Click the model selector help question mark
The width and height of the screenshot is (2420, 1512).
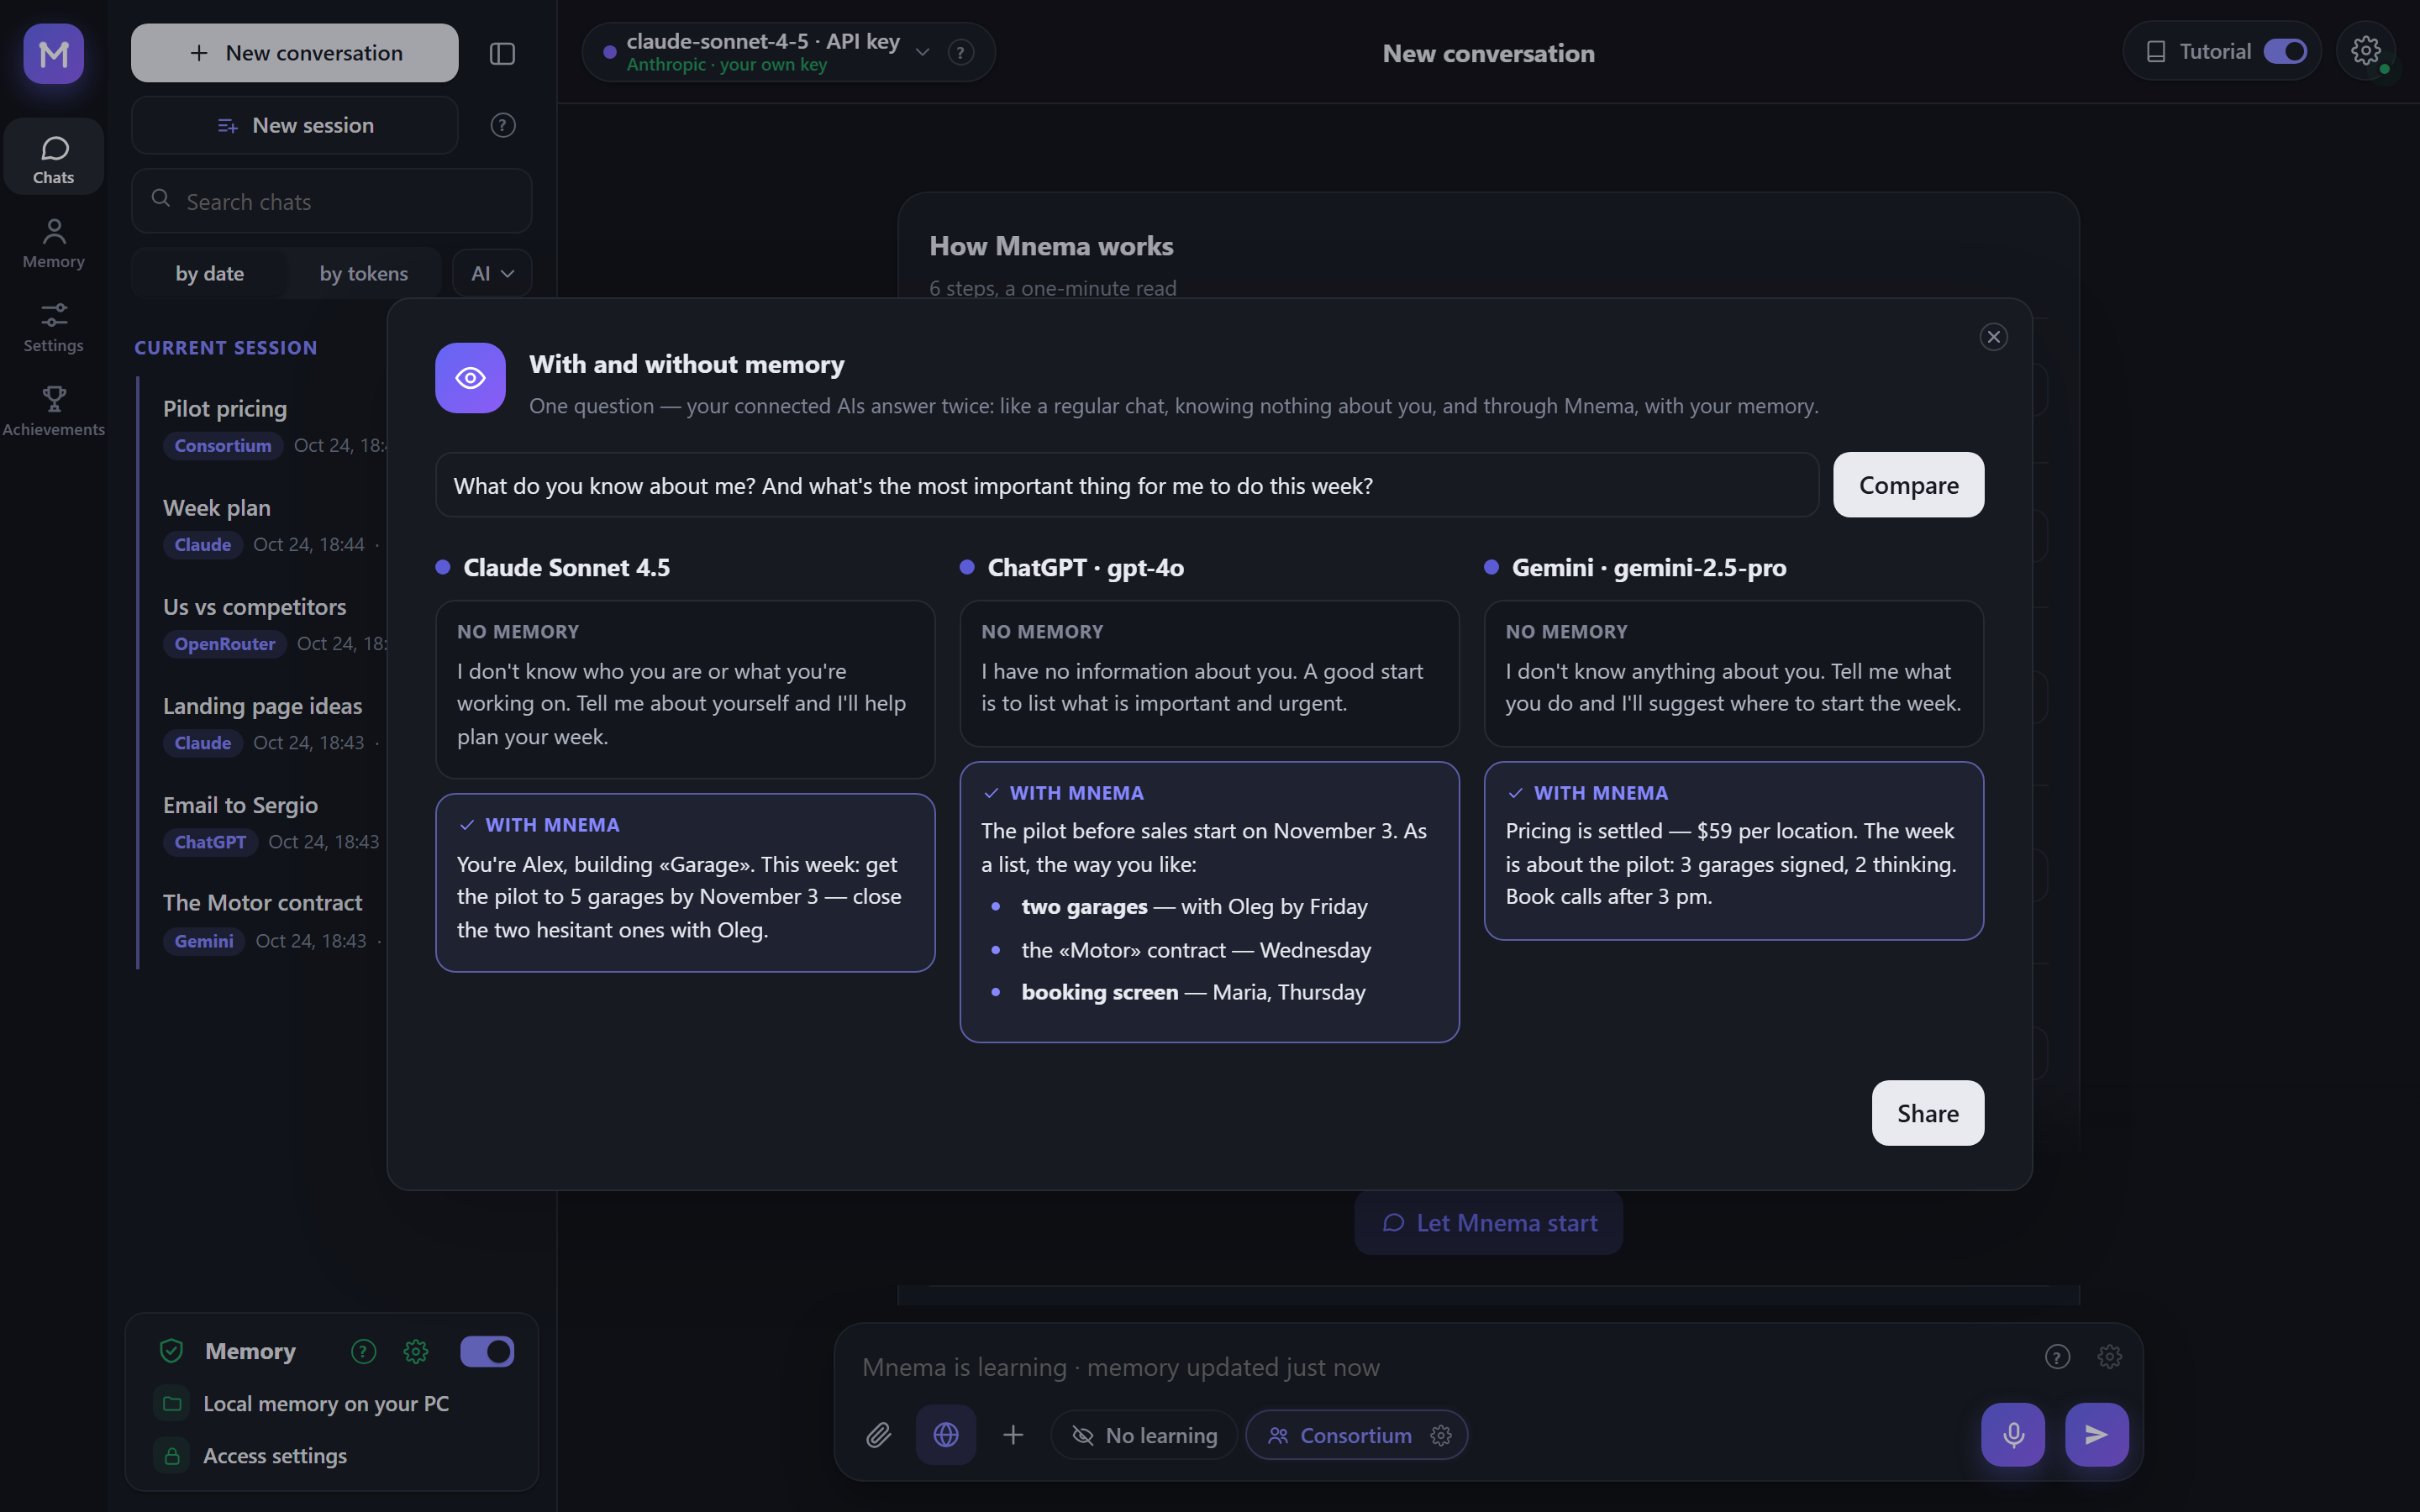[x=961, y=52]
